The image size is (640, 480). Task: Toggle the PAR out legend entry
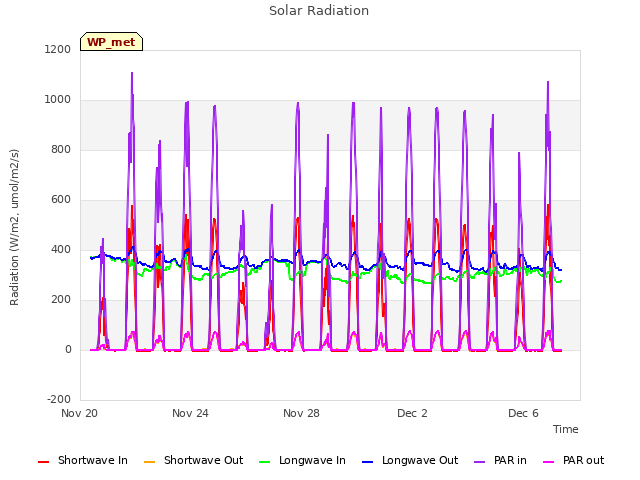click(x=573, y=460)
